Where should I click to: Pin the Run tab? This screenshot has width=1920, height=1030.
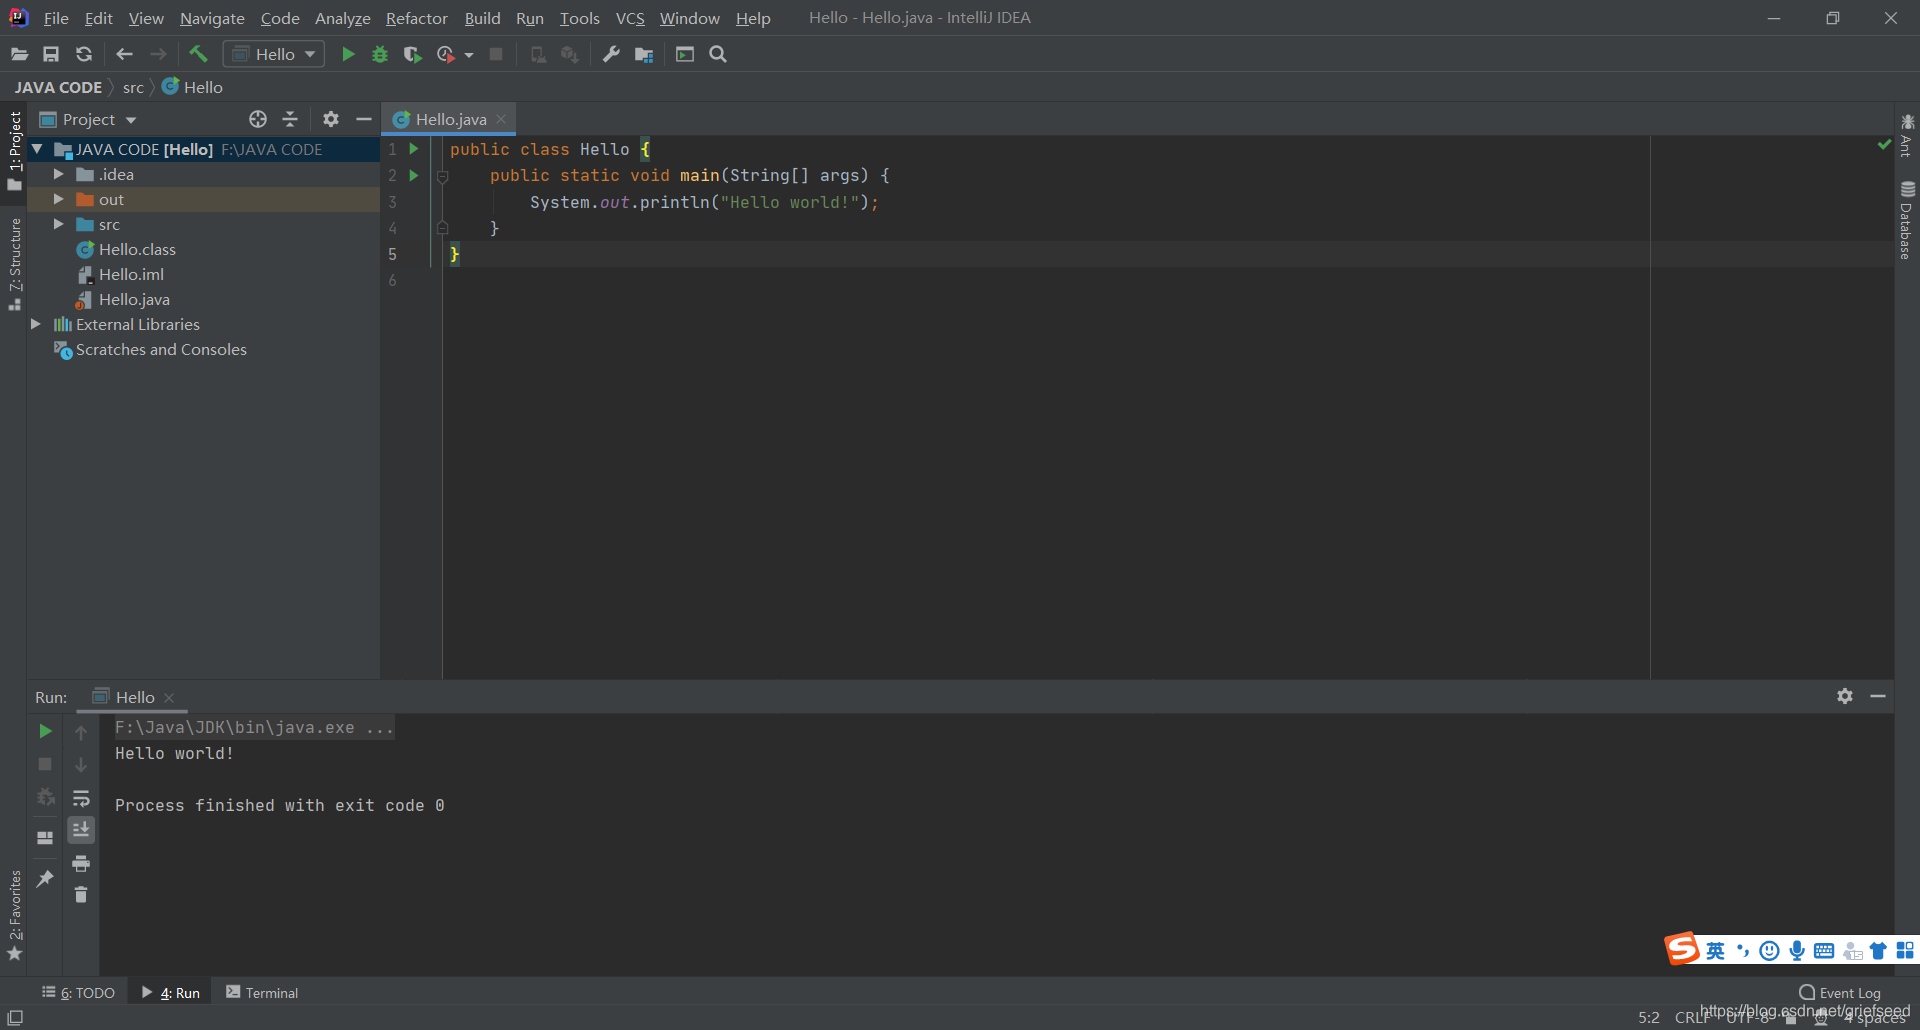tap(45, 878)
